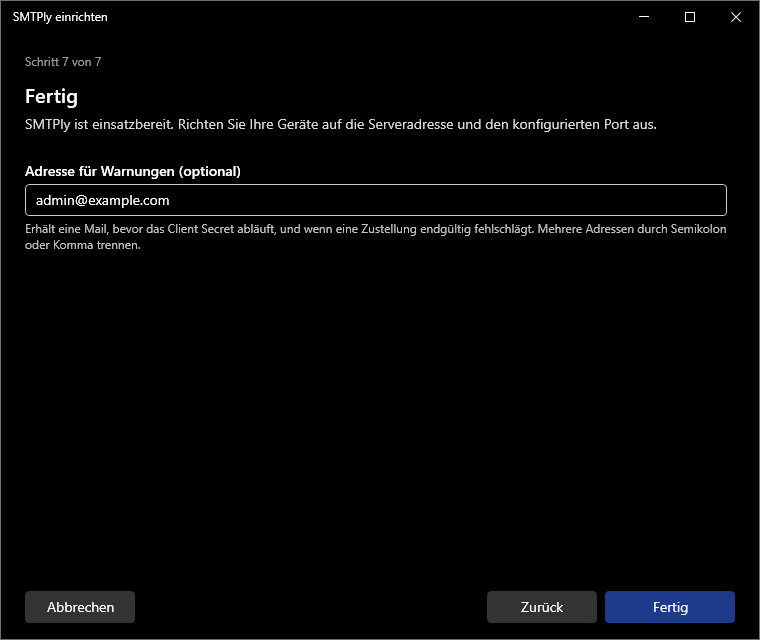The image size is (760, 640).
Task: Click the hint text about Client Secret expiry
Action: coord(376,237)
